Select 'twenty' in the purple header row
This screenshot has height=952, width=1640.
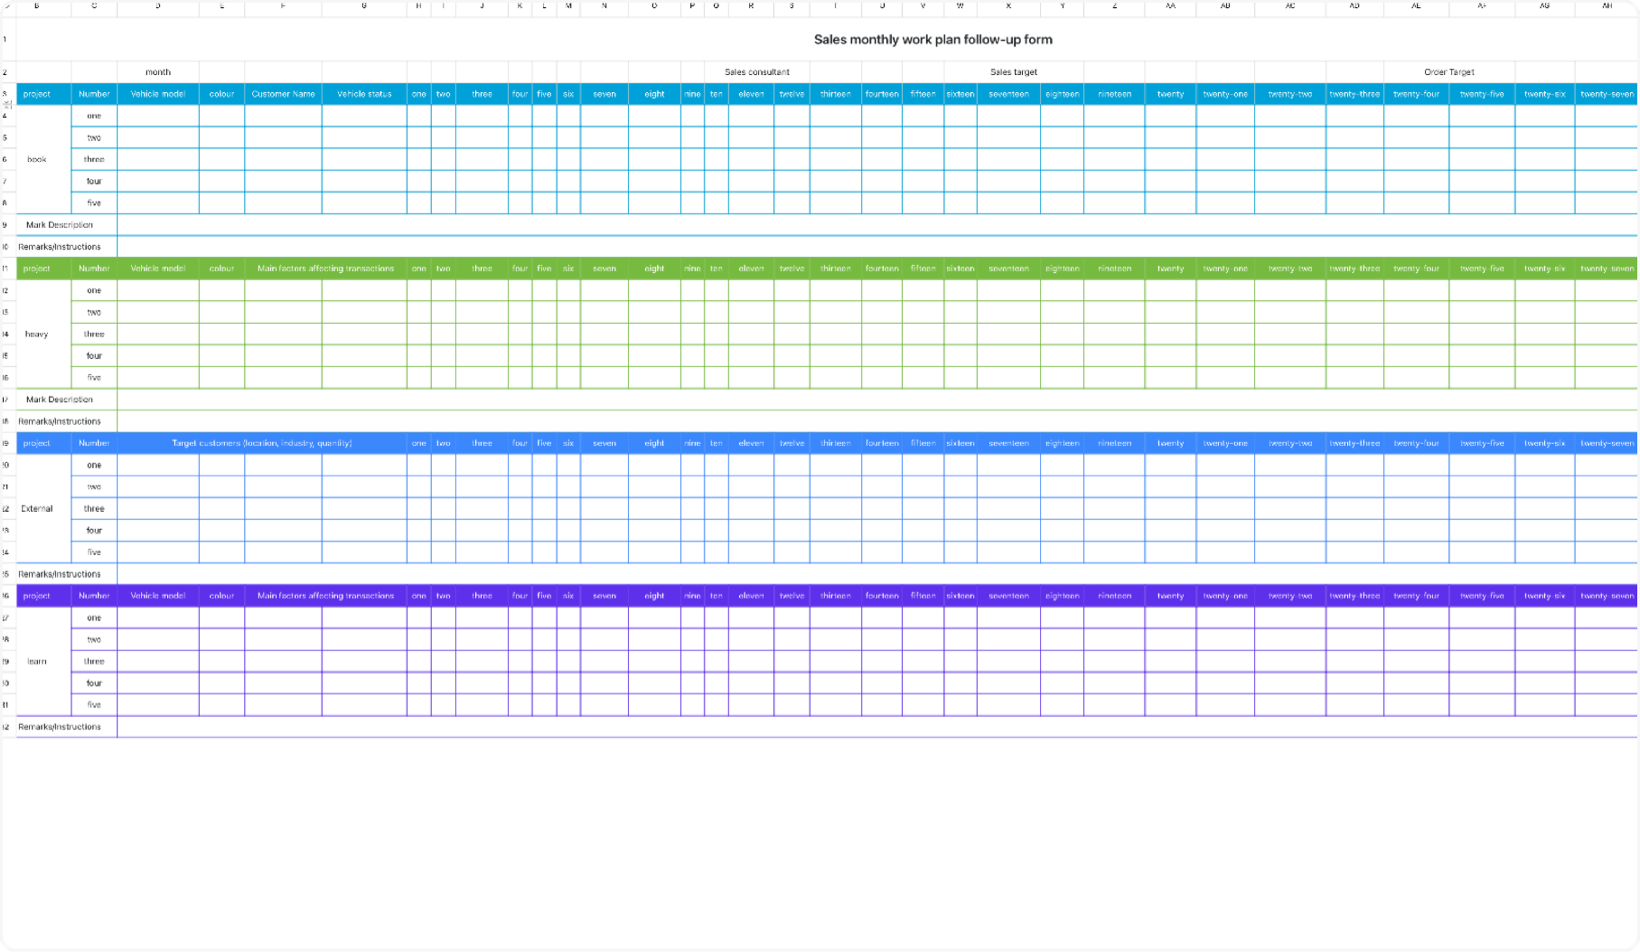[x=1170, y=596]
